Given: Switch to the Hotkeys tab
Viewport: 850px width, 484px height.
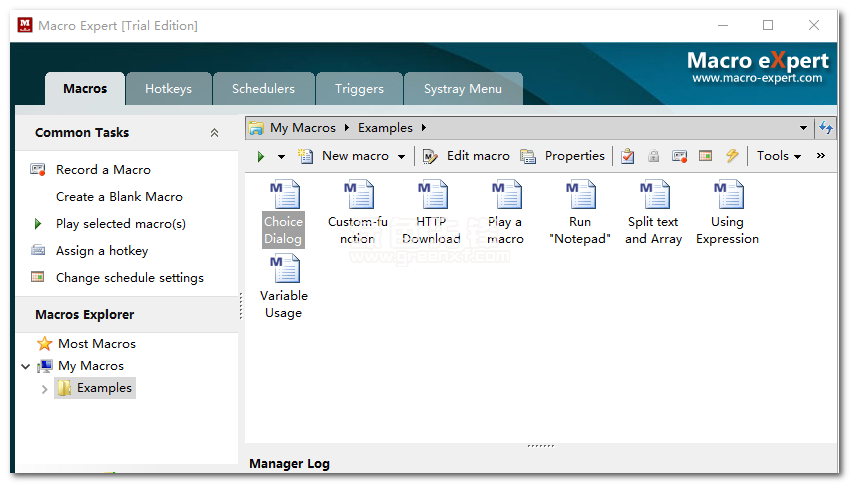Looking at the screenshot, I should (169, 89).
